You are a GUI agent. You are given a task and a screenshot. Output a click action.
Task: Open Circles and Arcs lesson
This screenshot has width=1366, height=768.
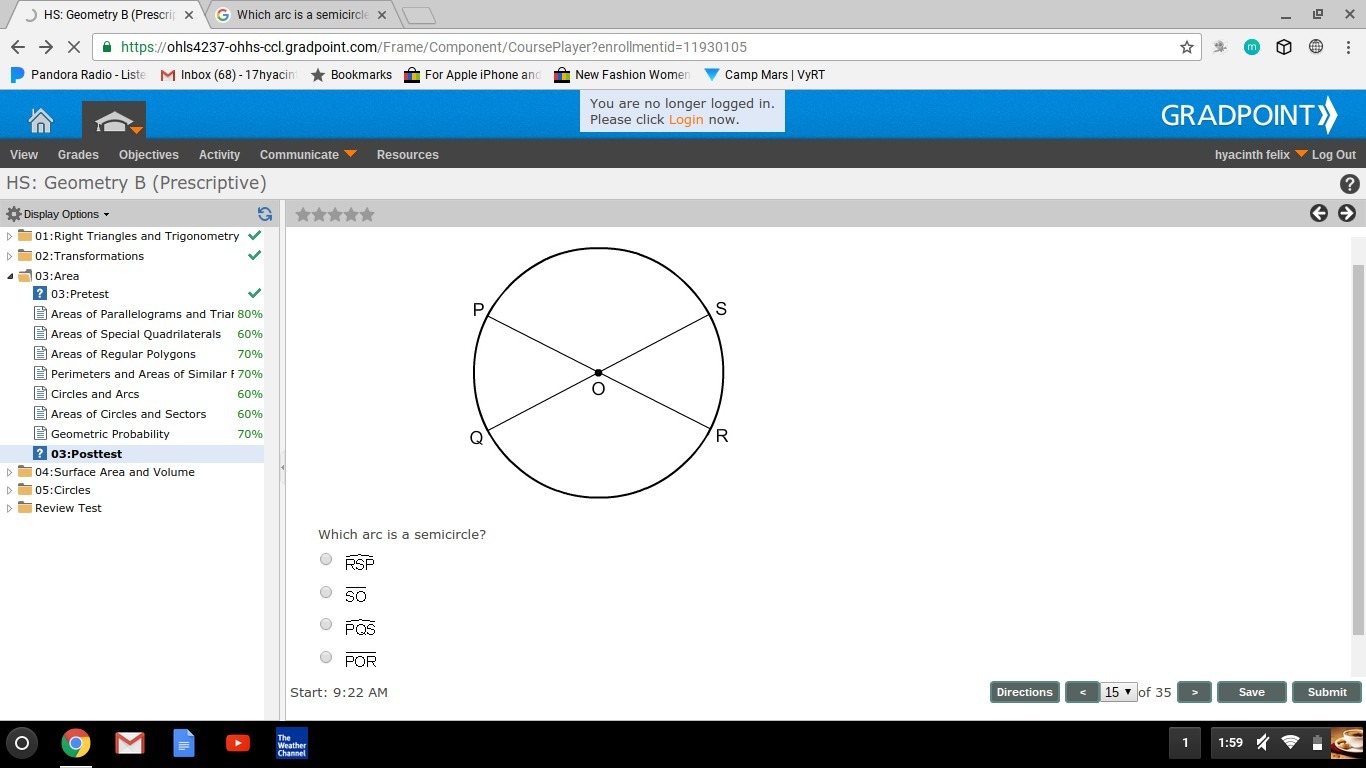coord(95,394)
